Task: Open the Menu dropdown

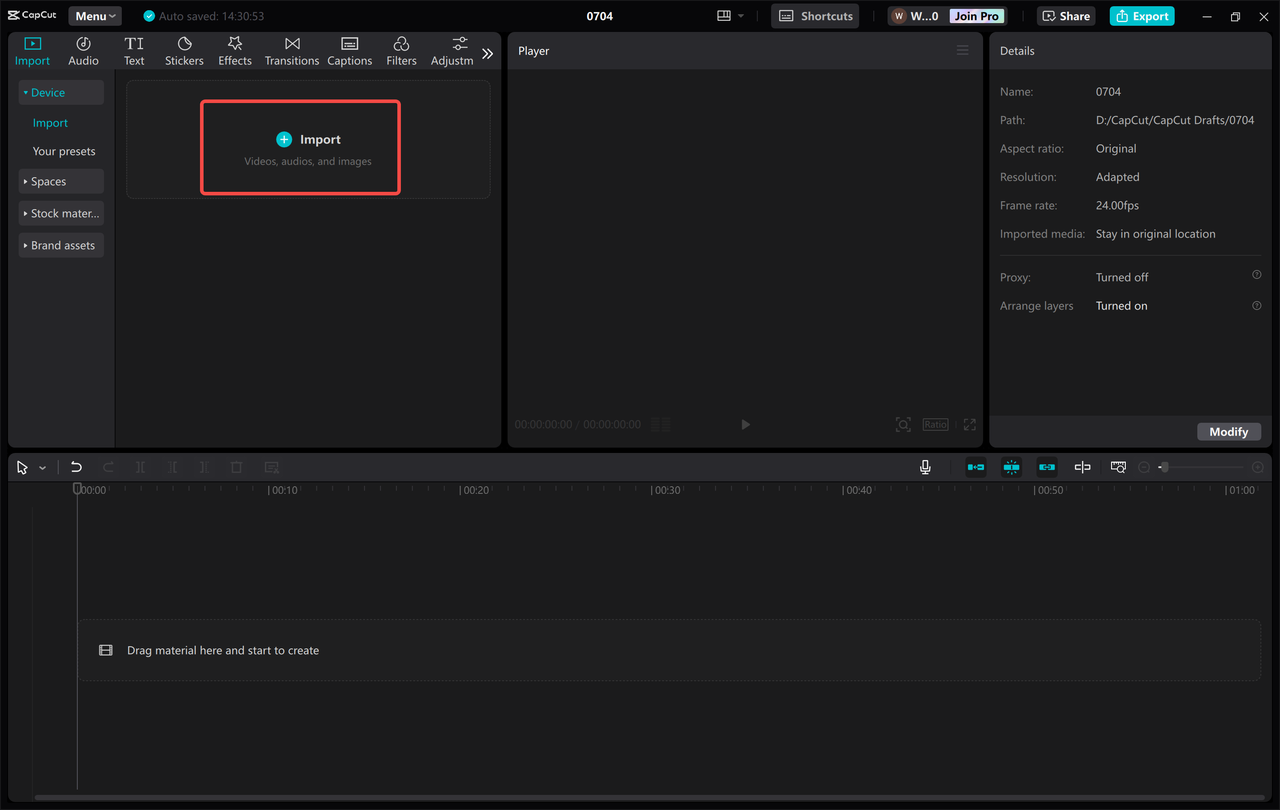Action: click(94, 15)
